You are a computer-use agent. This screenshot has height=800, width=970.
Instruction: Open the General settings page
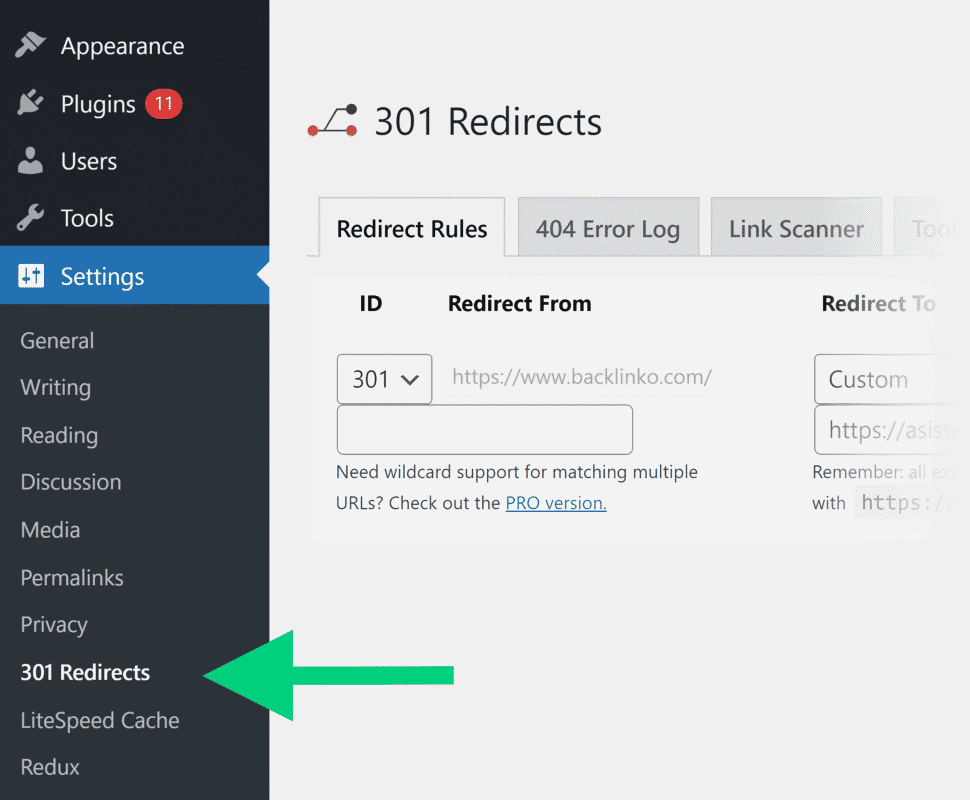tap(57, 340)
